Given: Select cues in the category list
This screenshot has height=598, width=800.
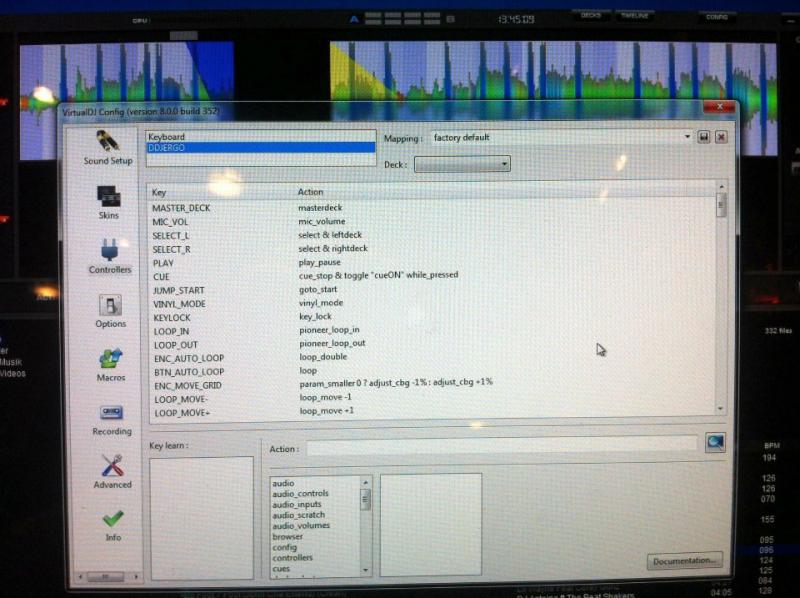Looking at the screenshot, I should click(x=281, y=568).
